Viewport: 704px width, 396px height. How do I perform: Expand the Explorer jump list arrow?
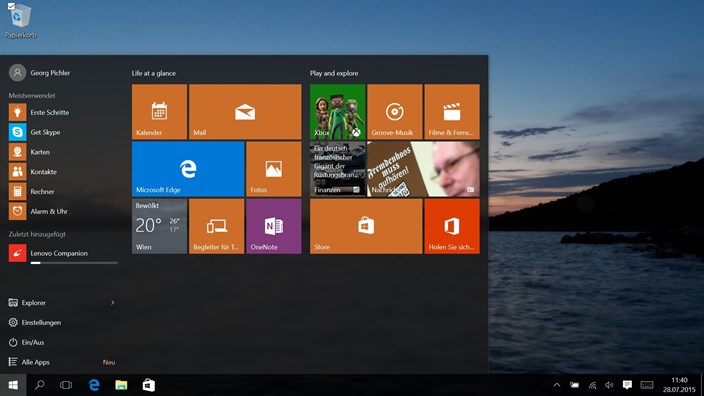click(x=112, y=303)
